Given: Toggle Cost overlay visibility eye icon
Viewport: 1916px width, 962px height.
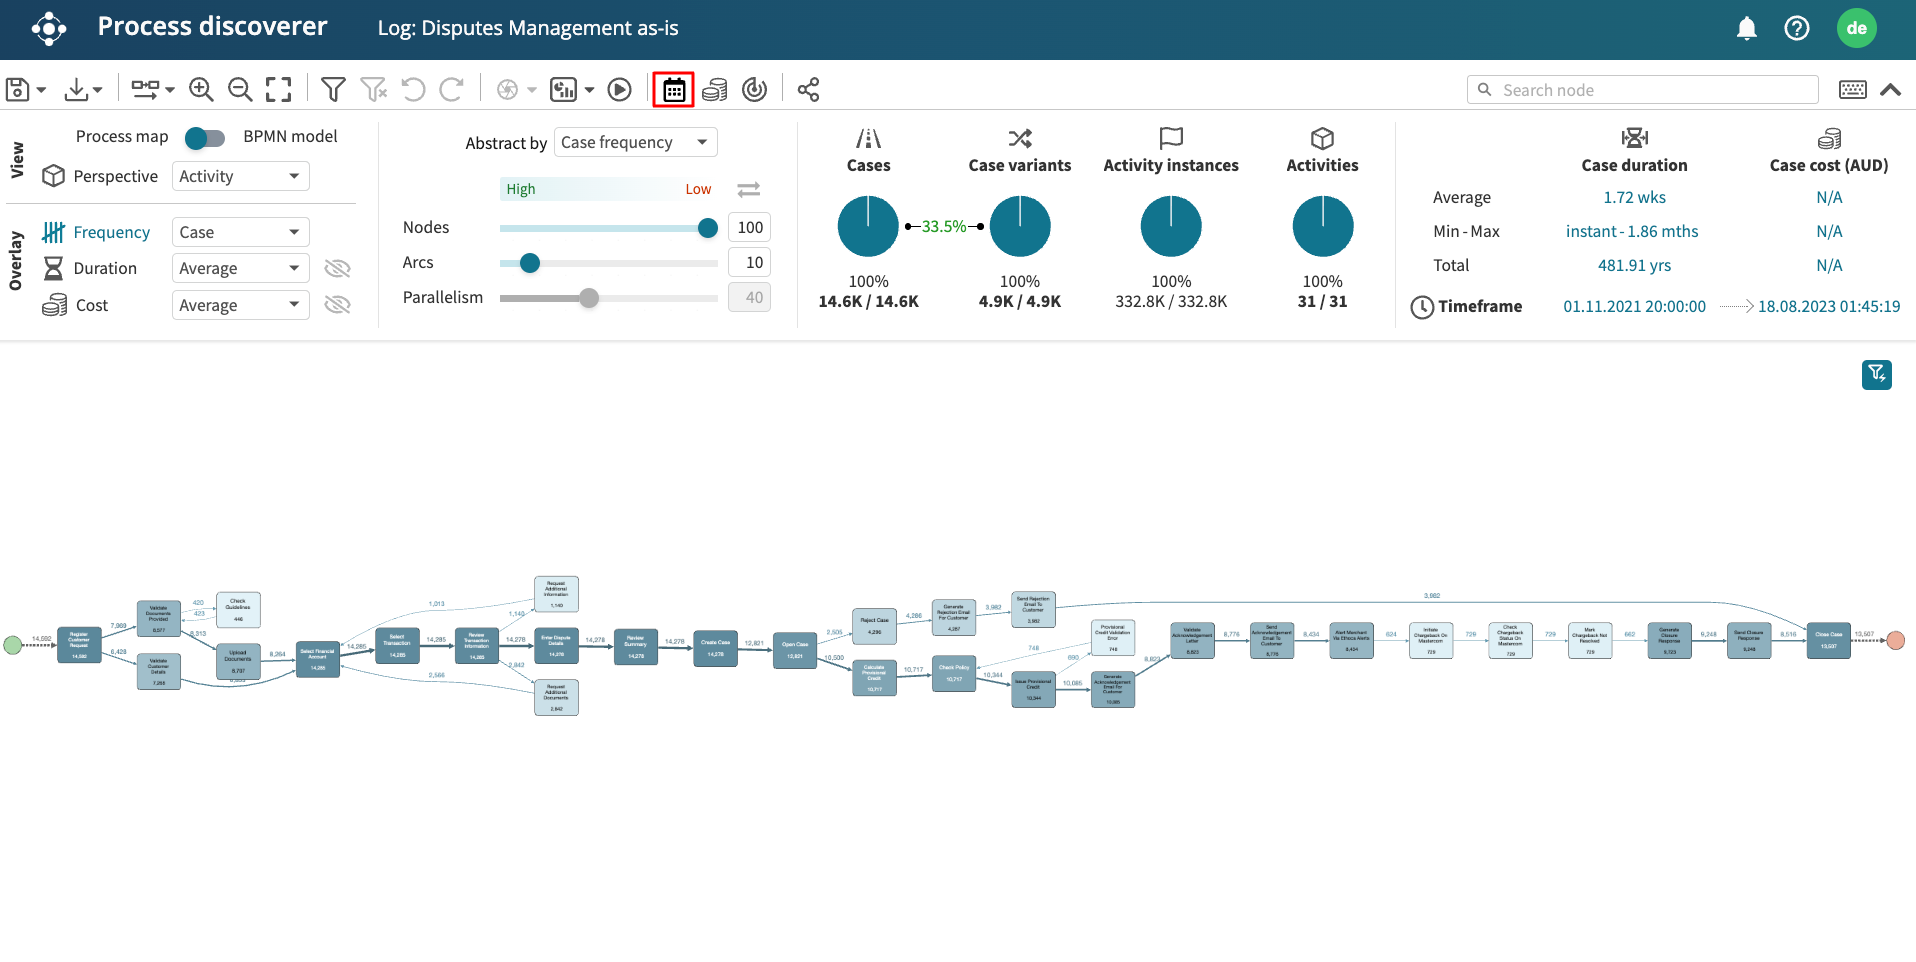Looking at the screenshot, I should click(338, 305).
